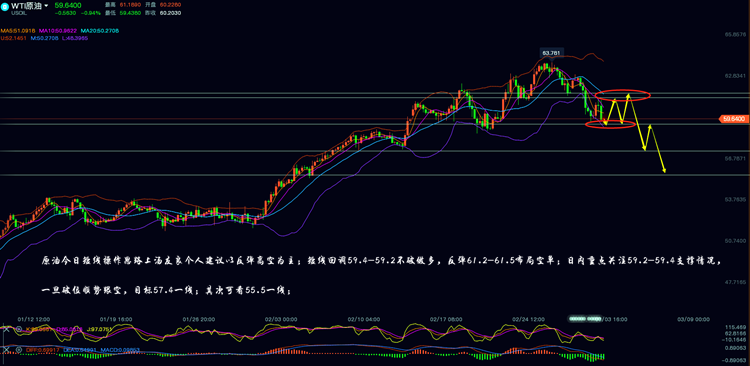Click the J:97.0751 value in KDJ panel
The width and height of the screenshot is (750, 366).
(x=99, y=329)
